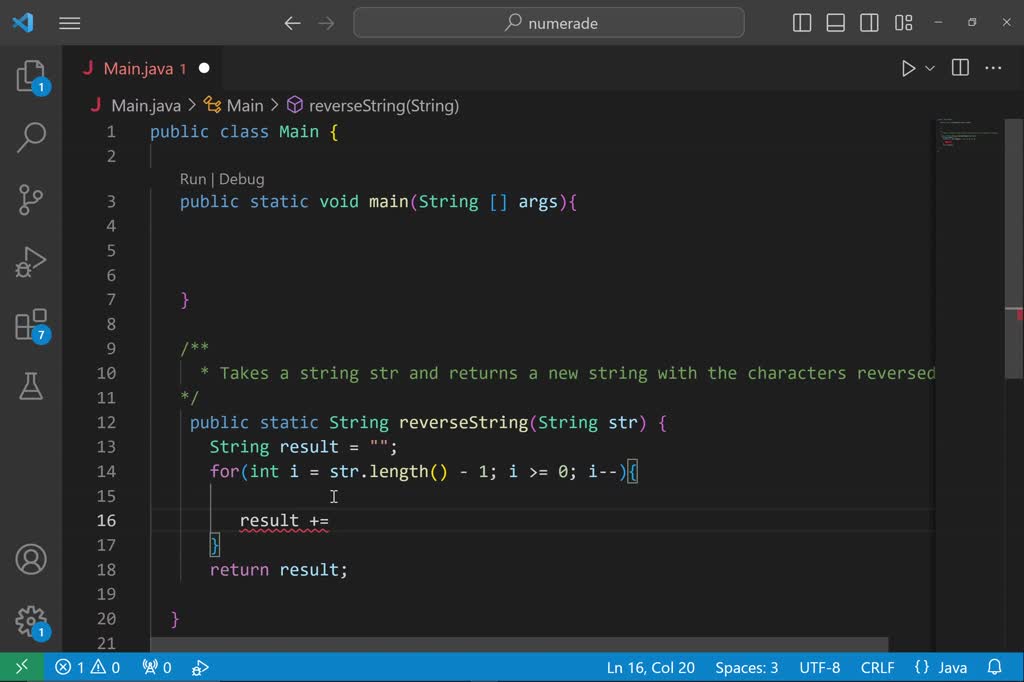
Task: Open the Manage gear menu
Action: [x=31, y=621]
